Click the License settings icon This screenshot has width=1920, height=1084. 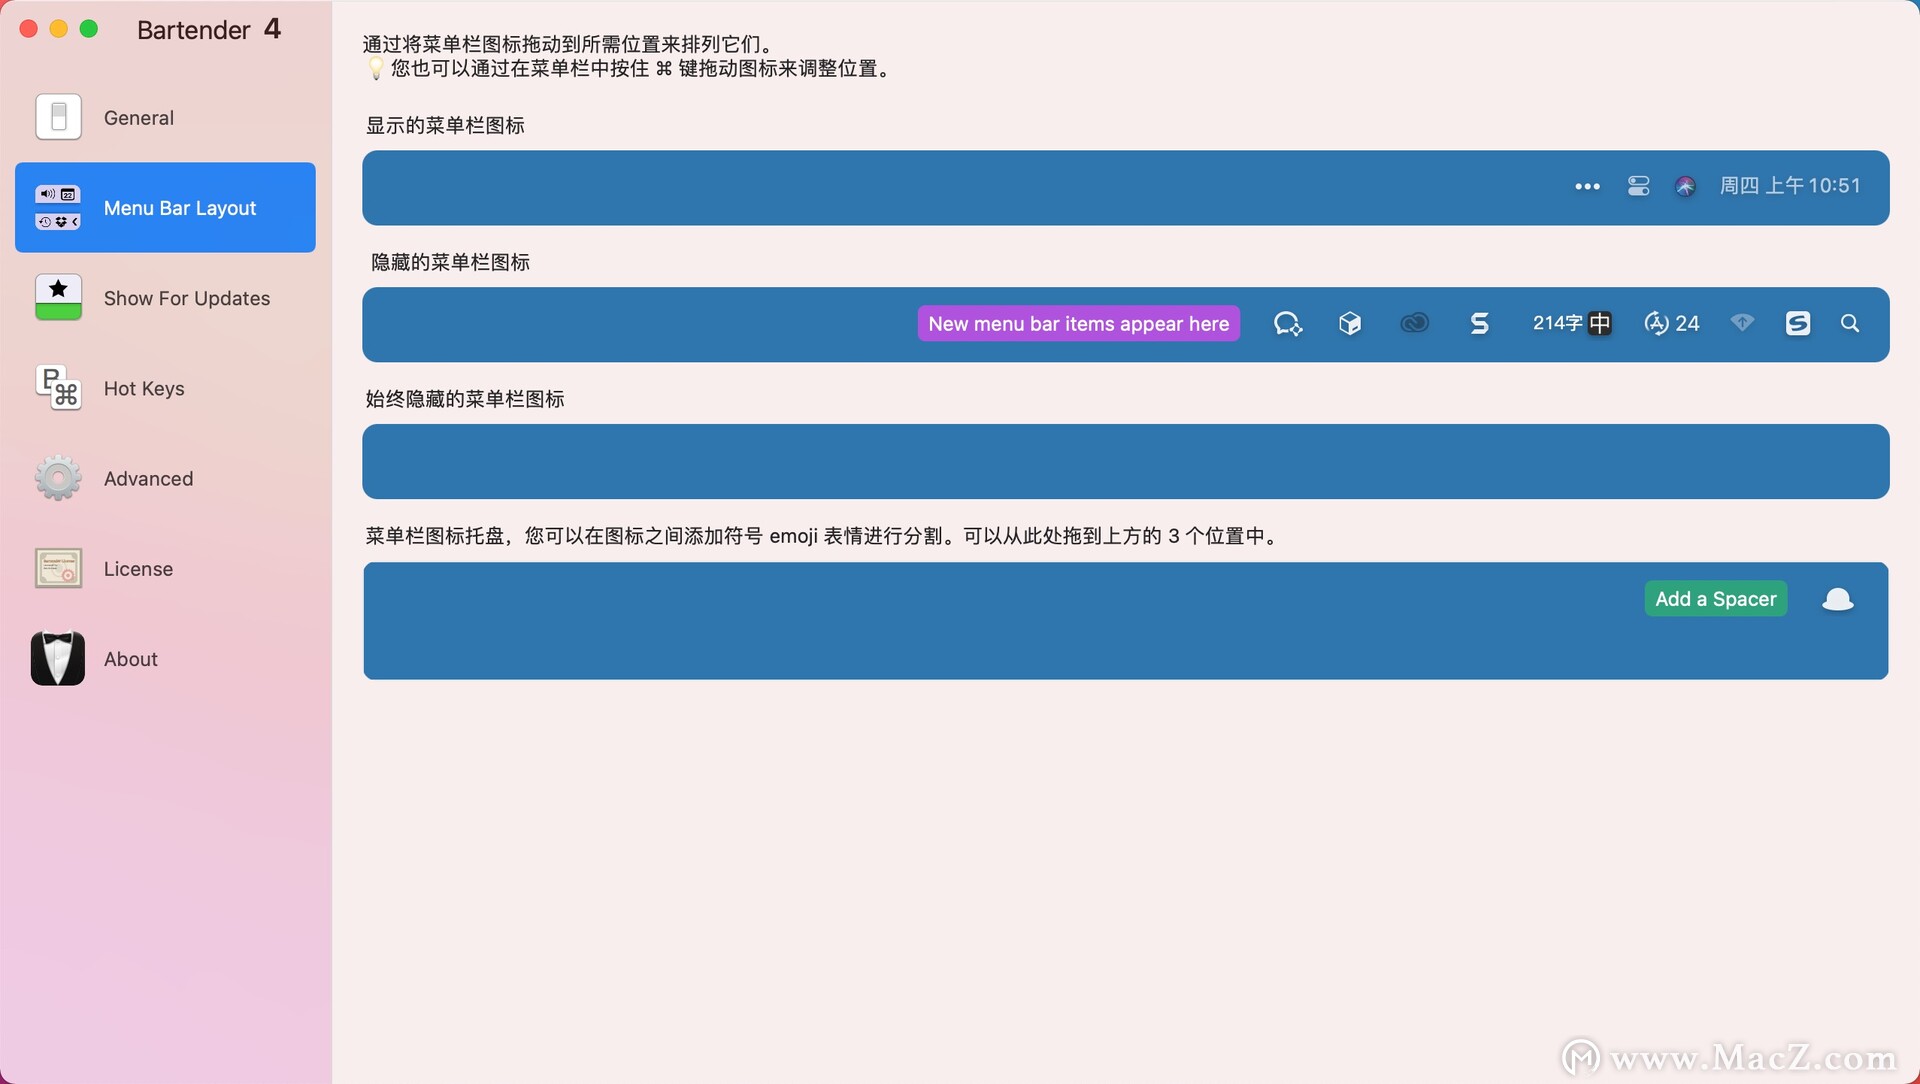coord(58,568)
